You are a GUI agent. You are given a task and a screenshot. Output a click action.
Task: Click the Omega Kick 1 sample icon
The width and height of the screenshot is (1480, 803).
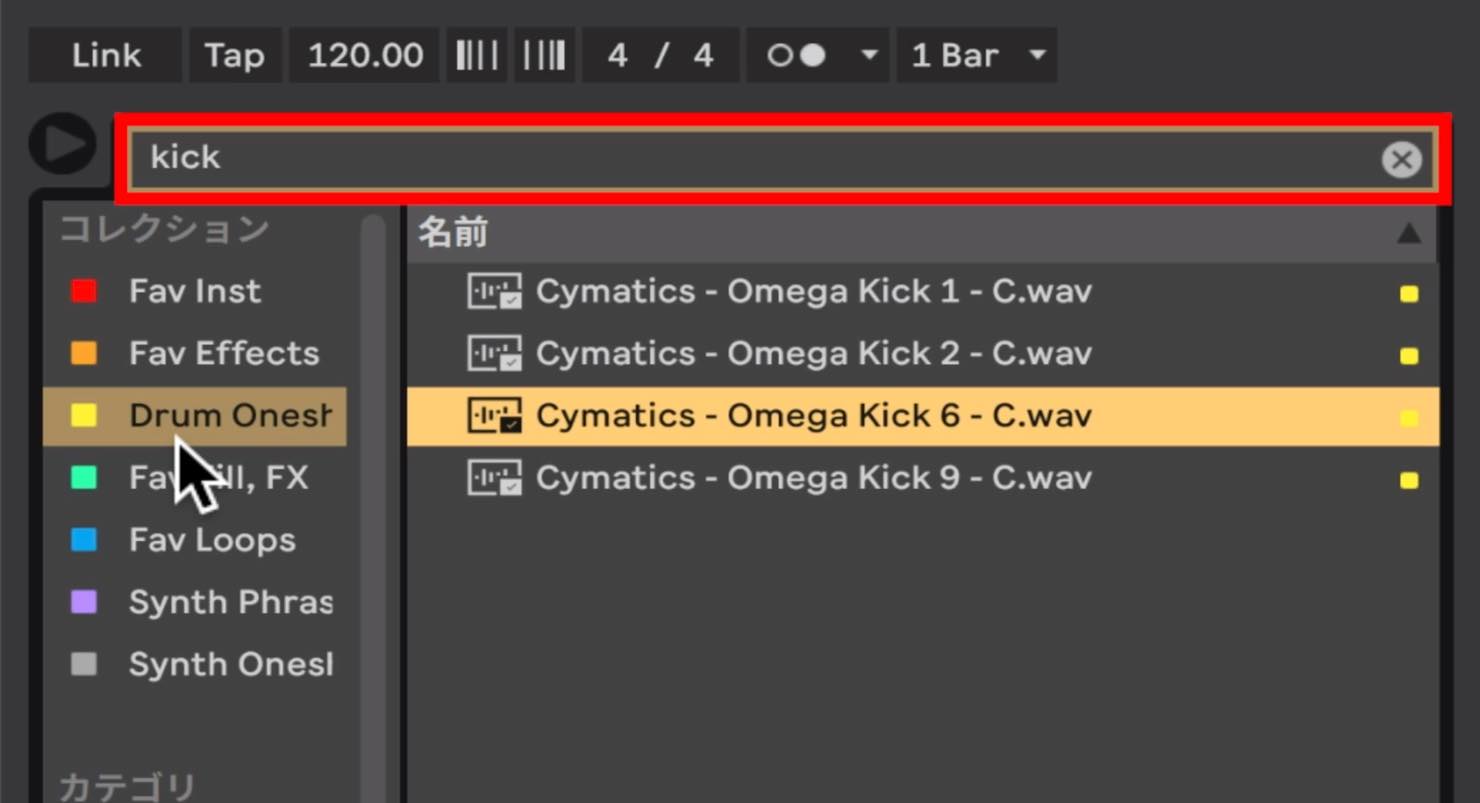point(495,292)
